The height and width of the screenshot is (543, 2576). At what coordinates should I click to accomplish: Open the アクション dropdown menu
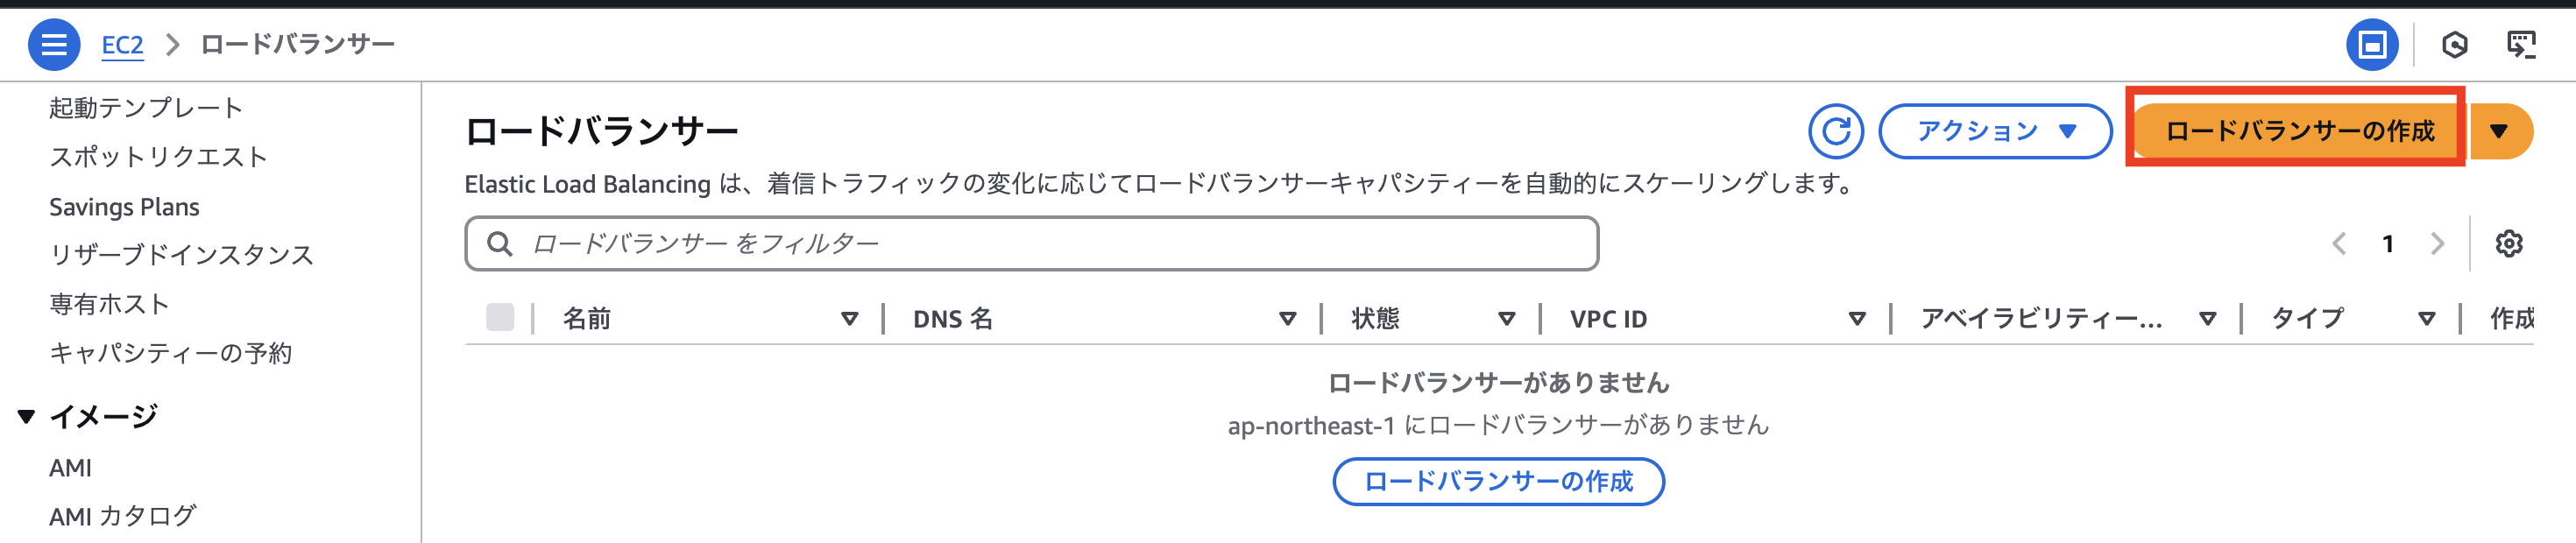tap(1995, 130)
